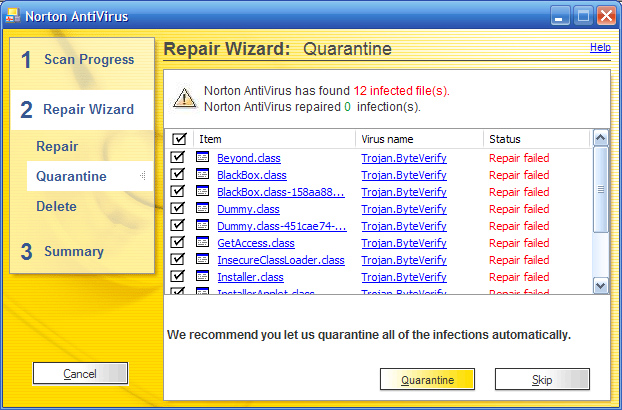Click the scrollbar up arrow in the list
The width and height of the screenshot is (622, 410).
[601, 138]
